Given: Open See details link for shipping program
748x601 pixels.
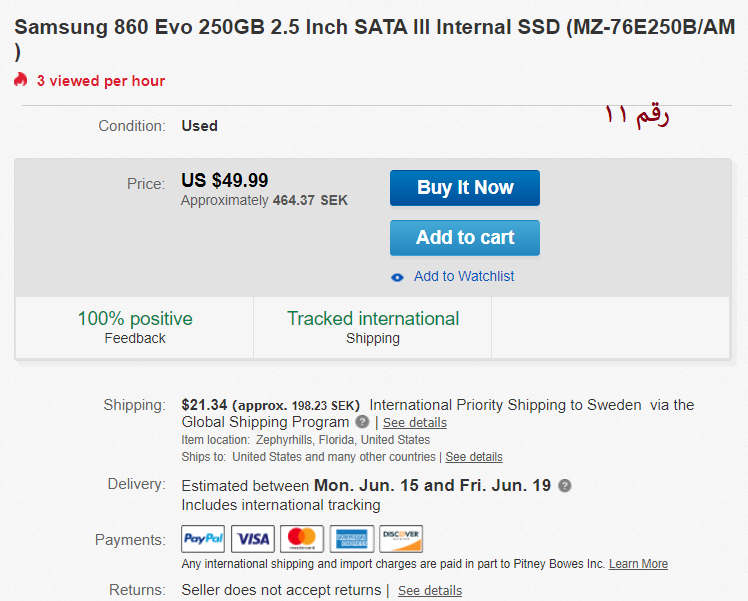Looking at the screenshot, I should point(415,423).
